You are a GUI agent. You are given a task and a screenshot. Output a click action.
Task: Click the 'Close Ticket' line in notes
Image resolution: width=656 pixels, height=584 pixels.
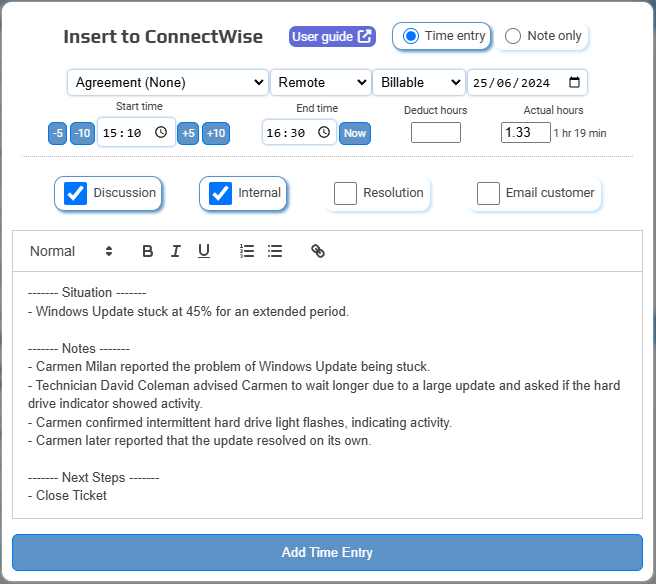point(67,496)
